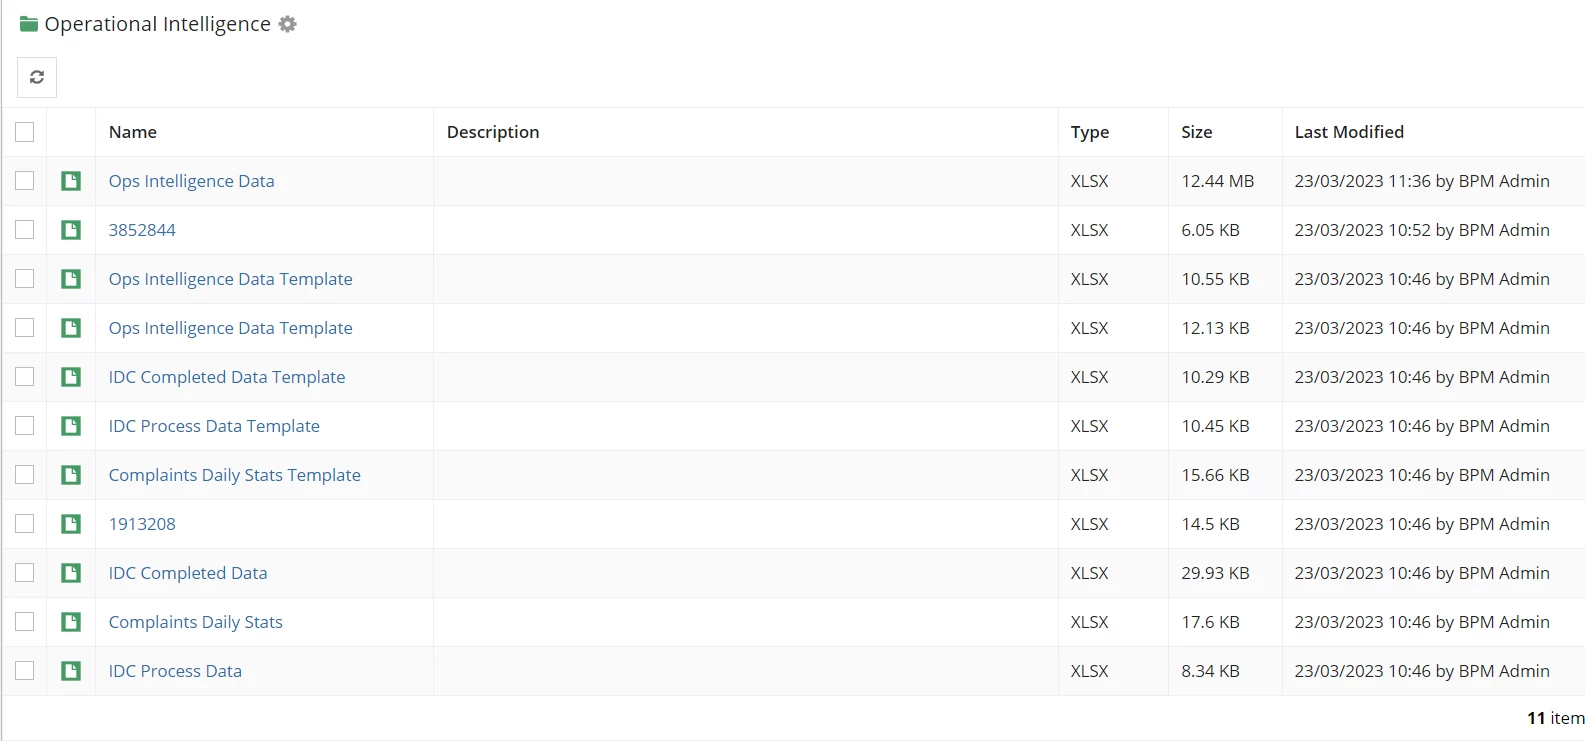
Task: Sort by the Name column header
Action: click(133, 132)
